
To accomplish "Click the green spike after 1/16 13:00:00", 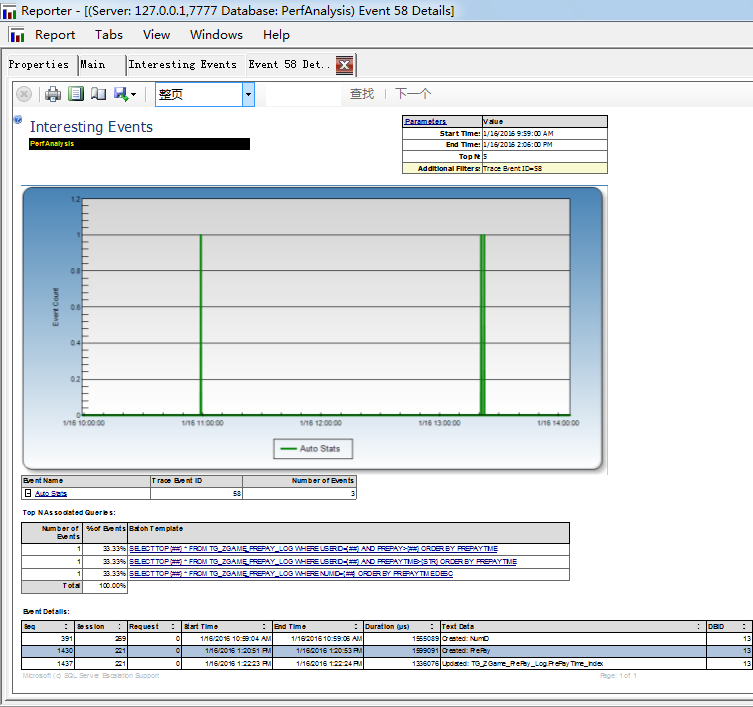I will 483,325.
